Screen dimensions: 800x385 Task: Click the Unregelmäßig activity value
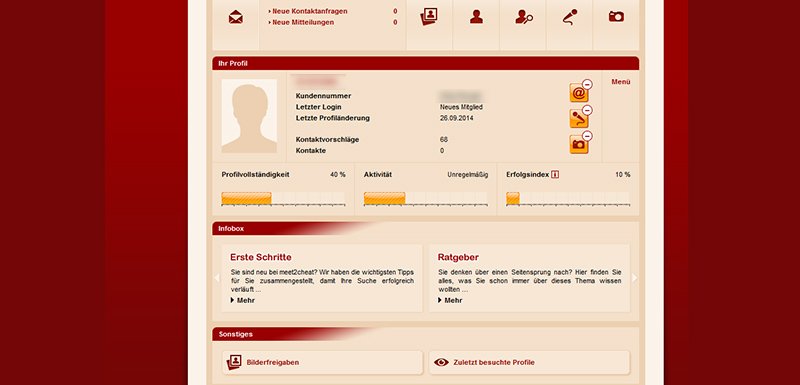pos(468,174)
